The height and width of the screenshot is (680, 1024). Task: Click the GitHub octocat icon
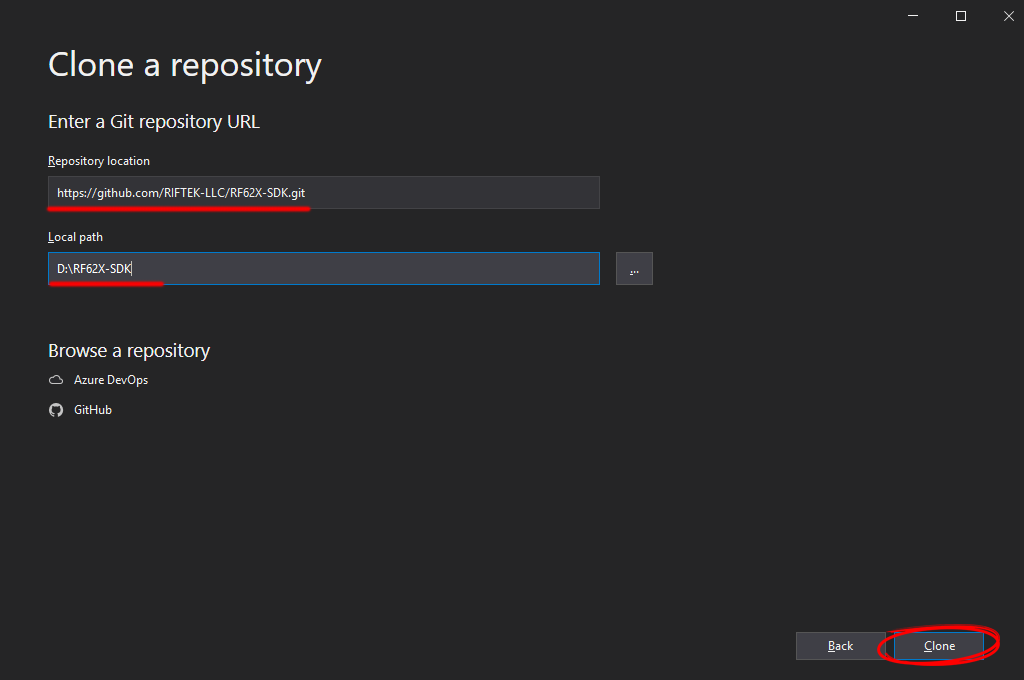coord(56,410)
